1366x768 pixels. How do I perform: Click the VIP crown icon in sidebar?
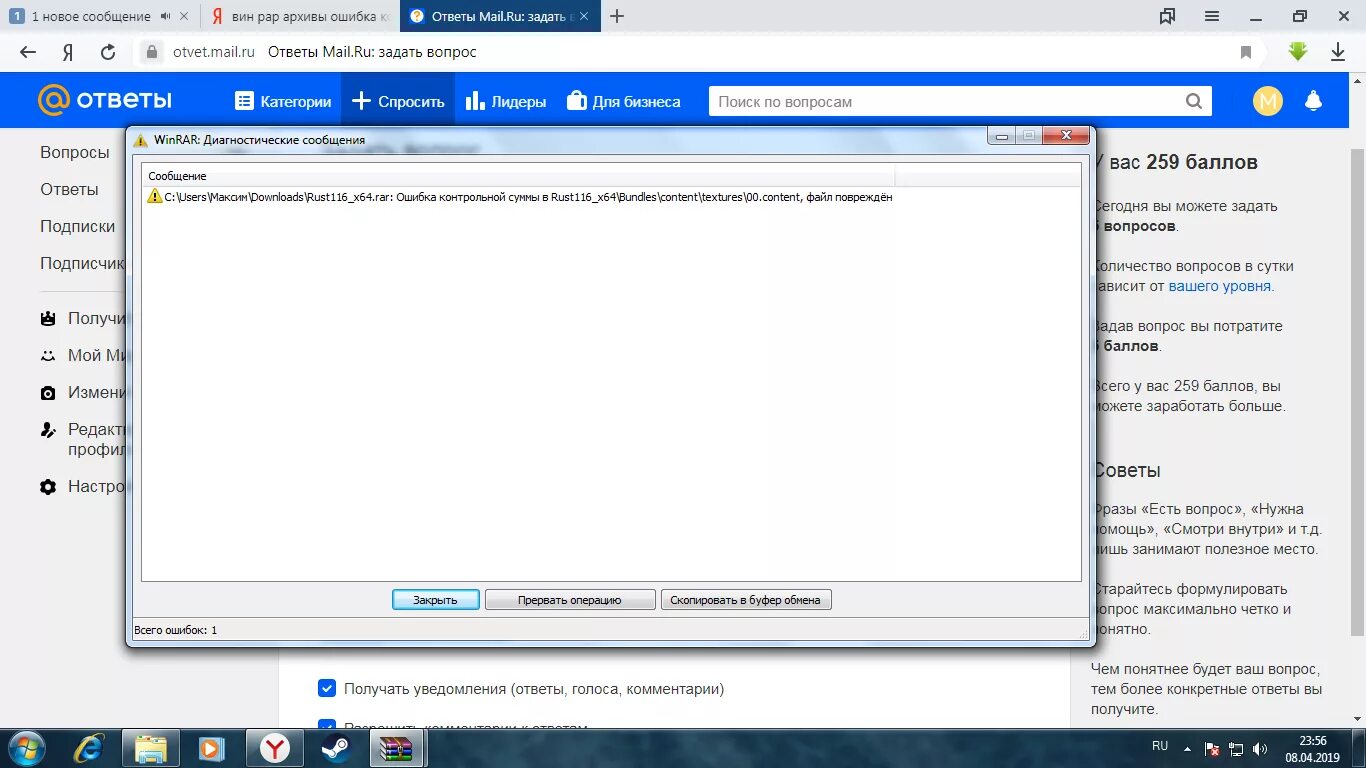click(x=48, y=319)
